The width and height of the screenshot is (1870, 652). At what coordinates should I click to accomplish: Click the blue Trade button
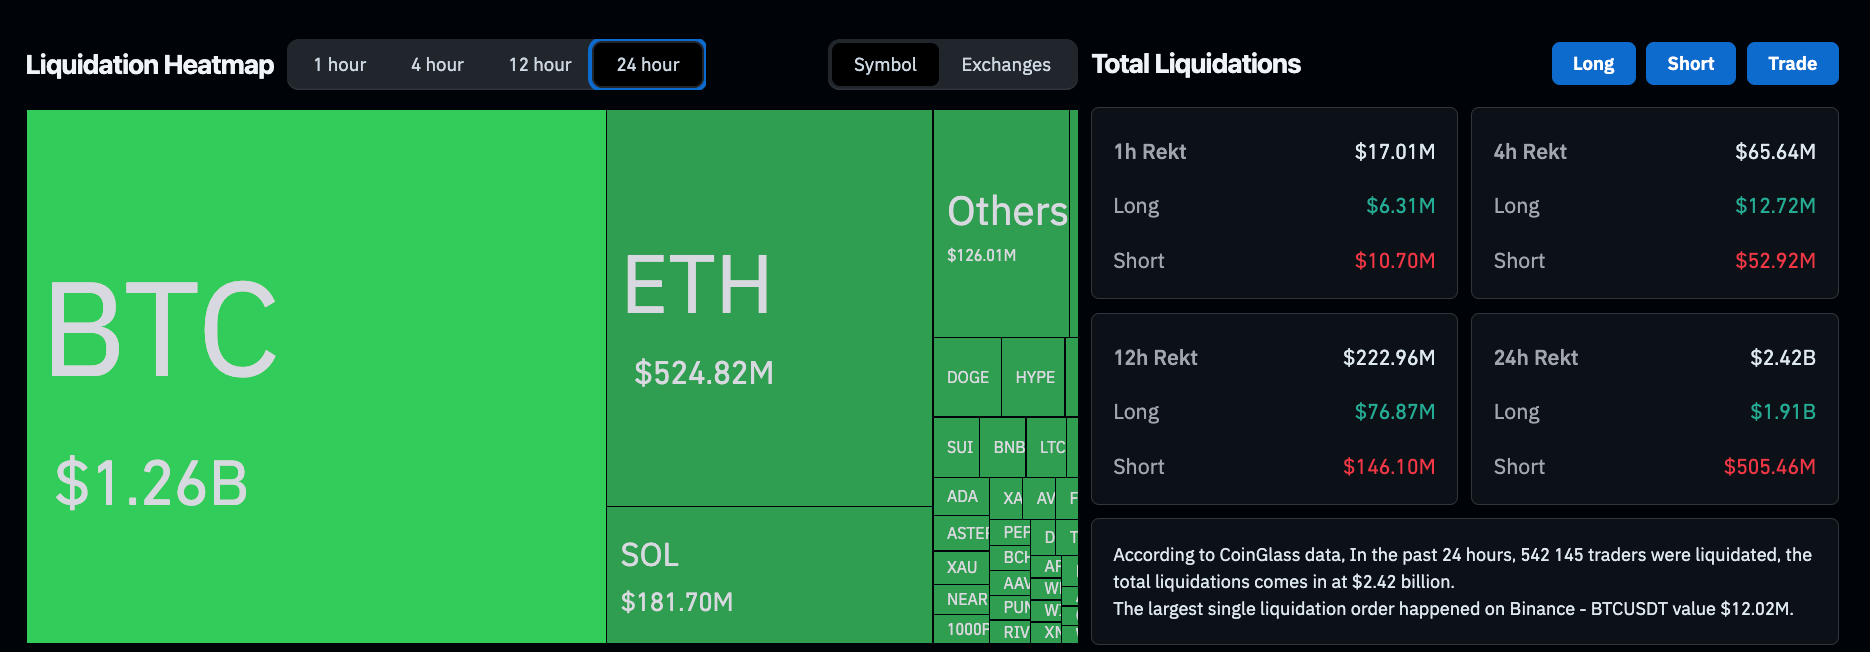(x=1792, y=64)
